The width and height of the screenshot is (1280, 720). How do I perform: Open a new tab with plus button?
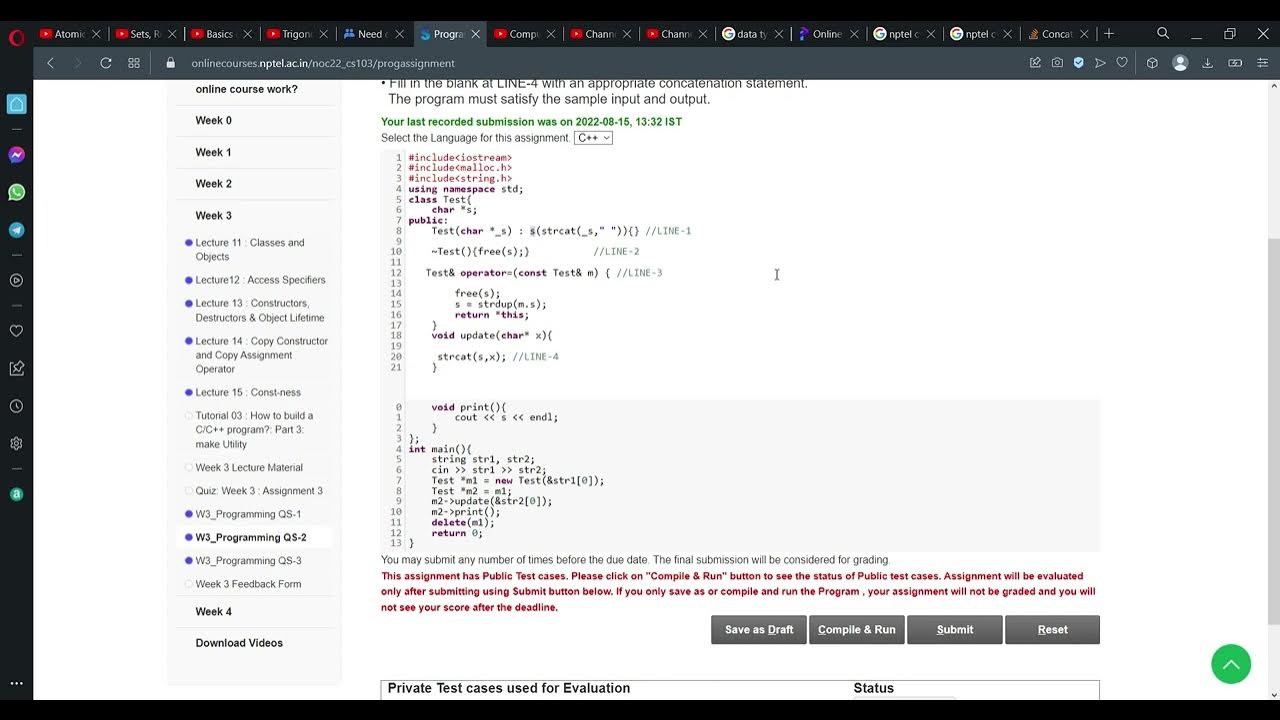[x=1108, y=33]
